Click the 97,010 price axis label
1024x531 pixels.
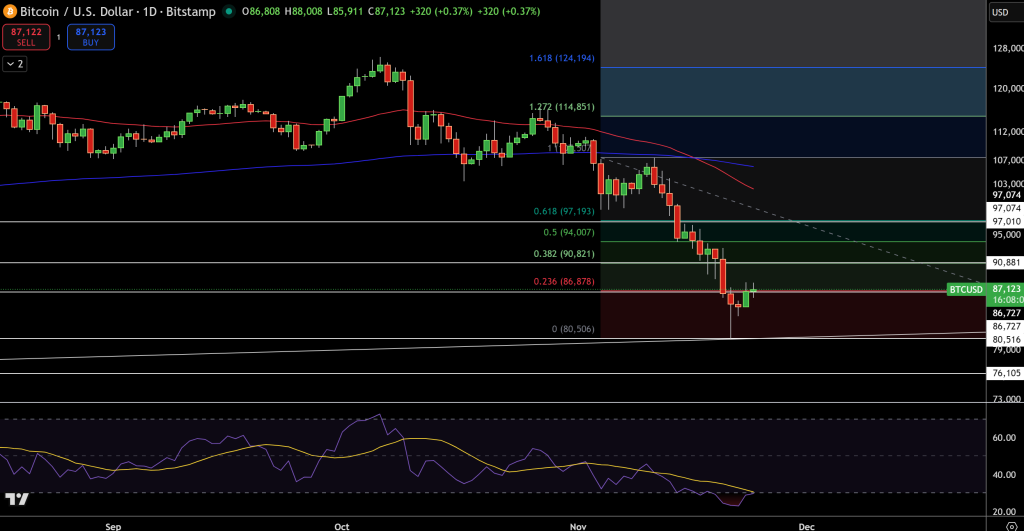pyautogui.click(x=1006, y=221)
